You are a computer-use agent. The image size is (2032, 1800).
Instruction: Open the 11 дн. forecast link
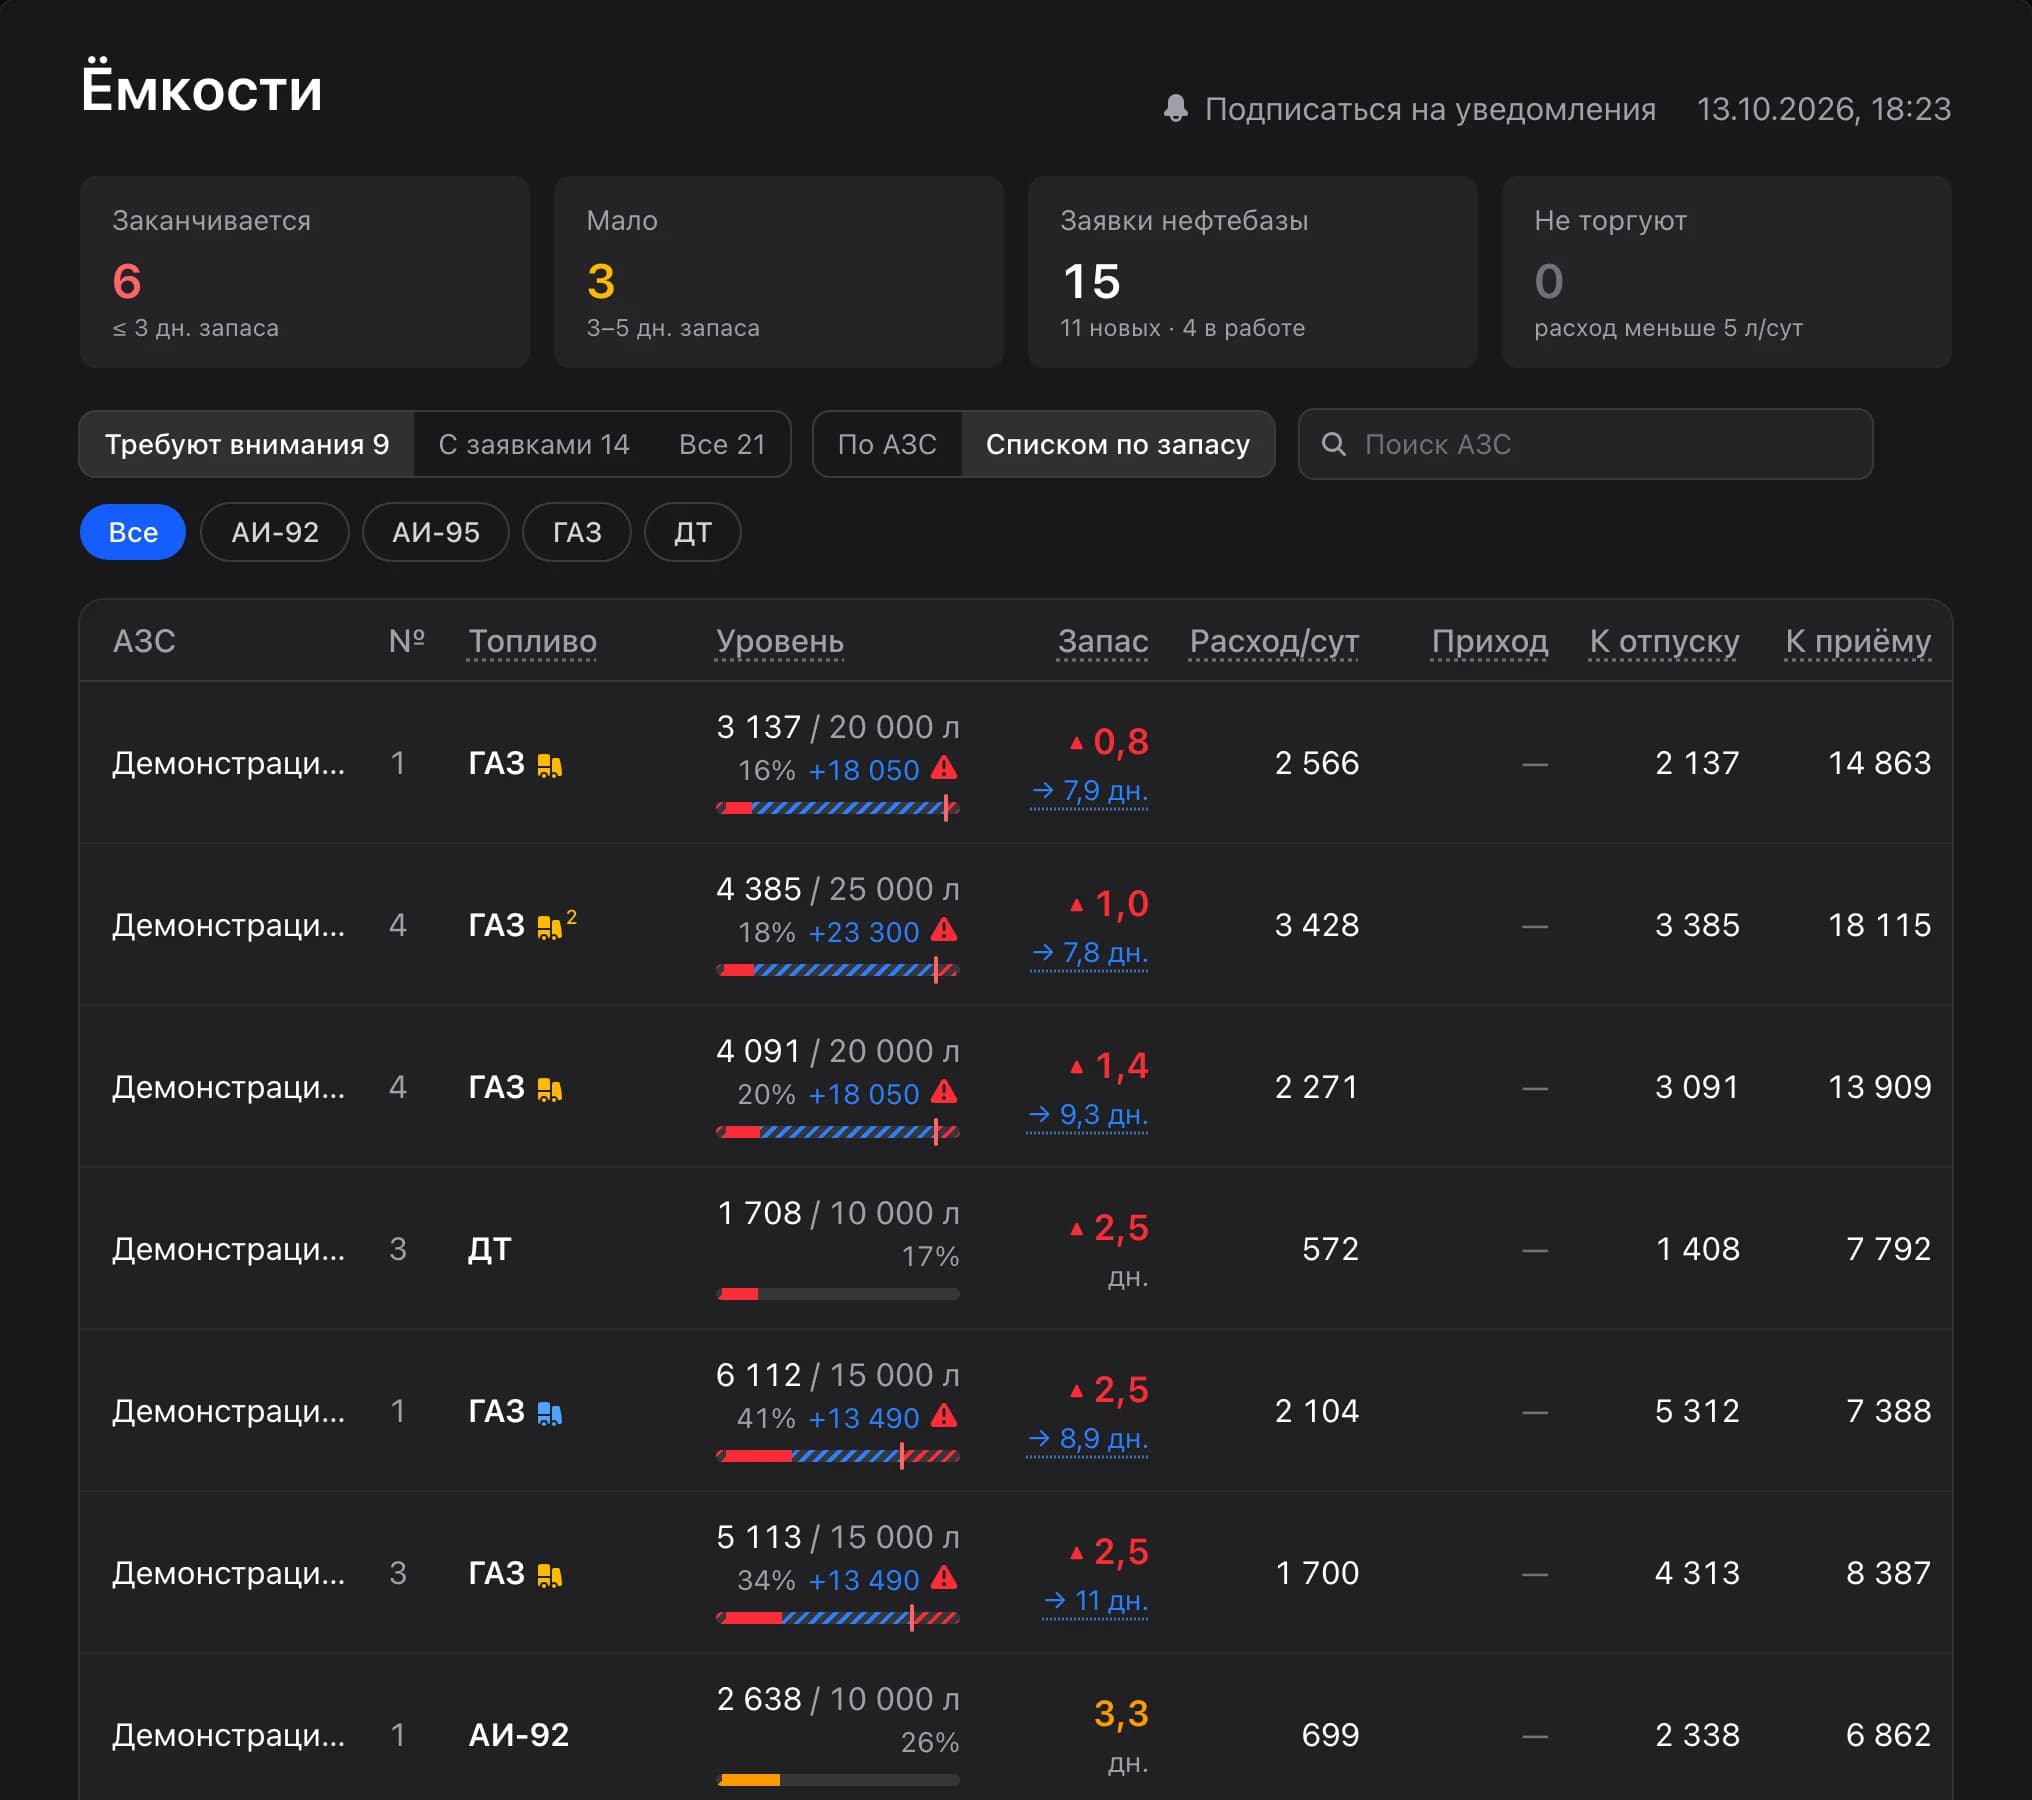[x=1095, y=1601]
